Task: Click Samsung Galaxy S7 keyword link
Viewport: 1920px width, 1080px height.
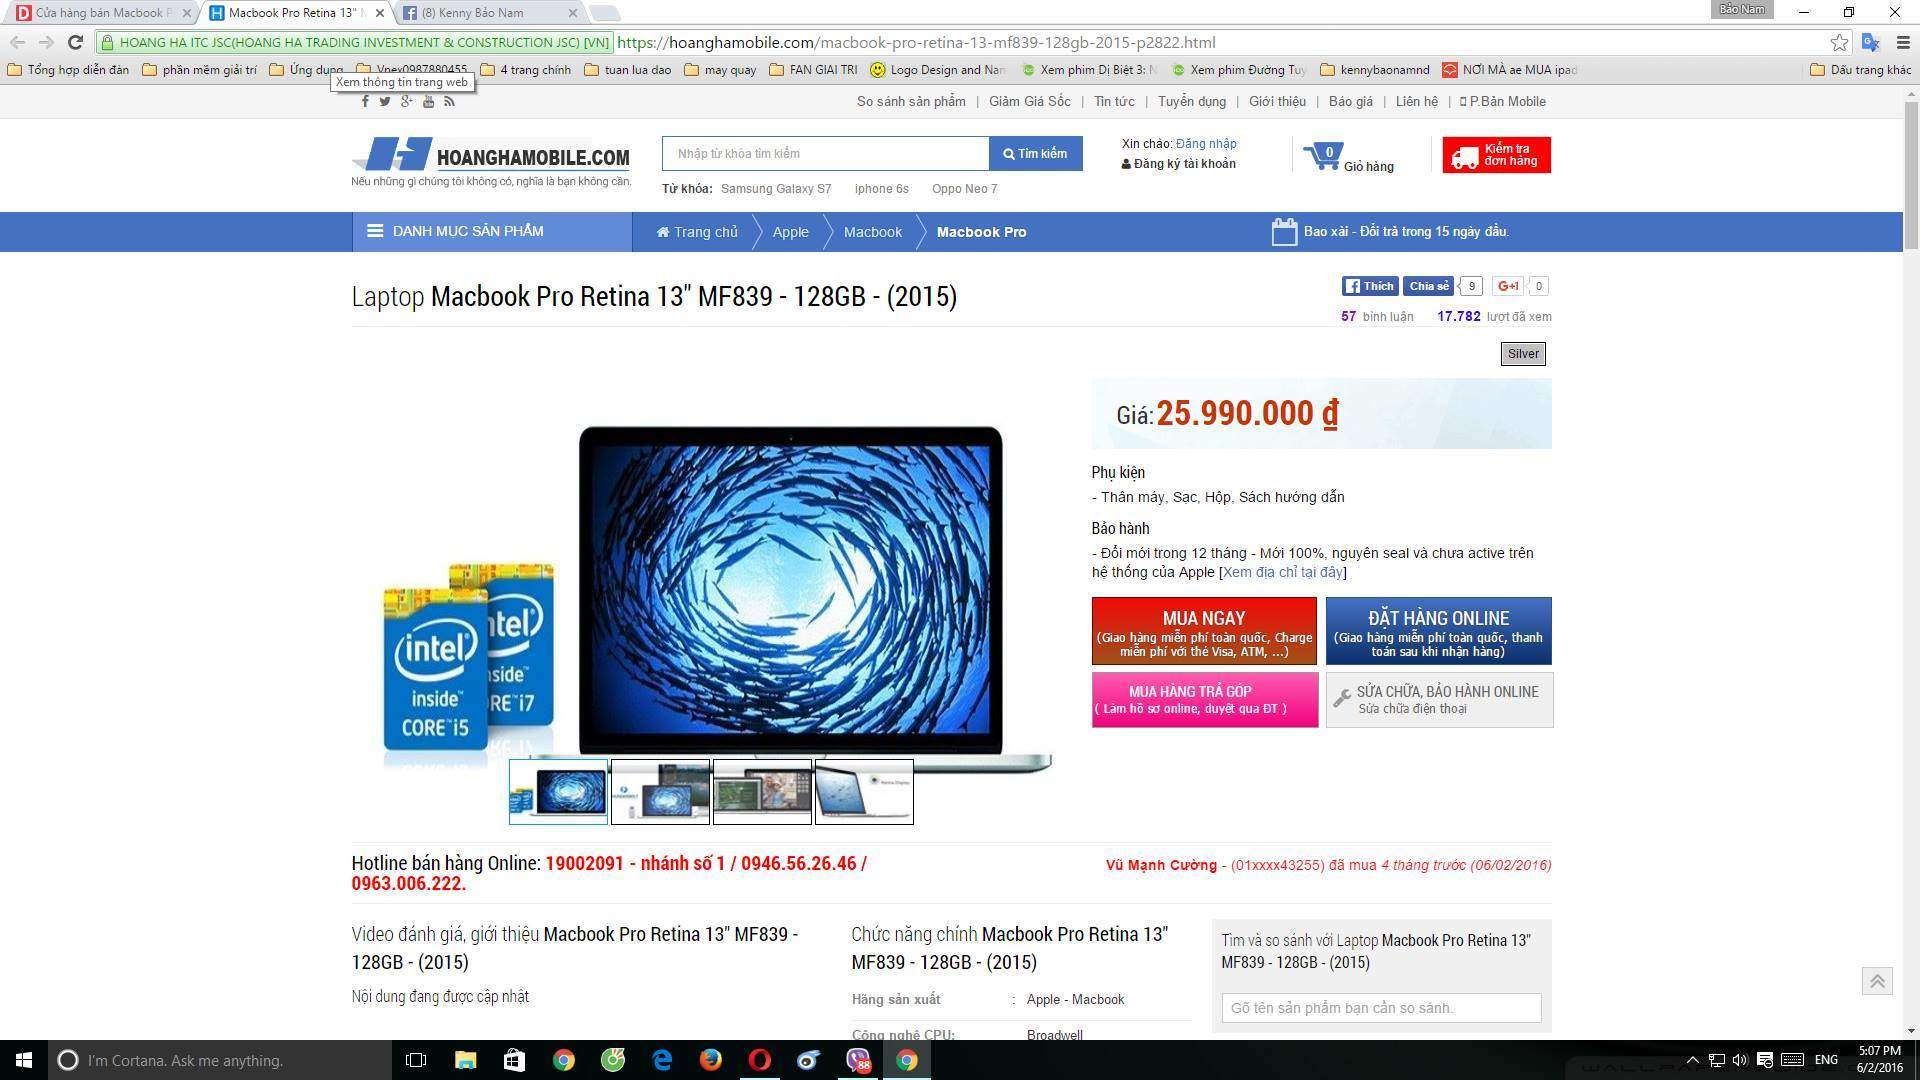Action: coord(775,189)
